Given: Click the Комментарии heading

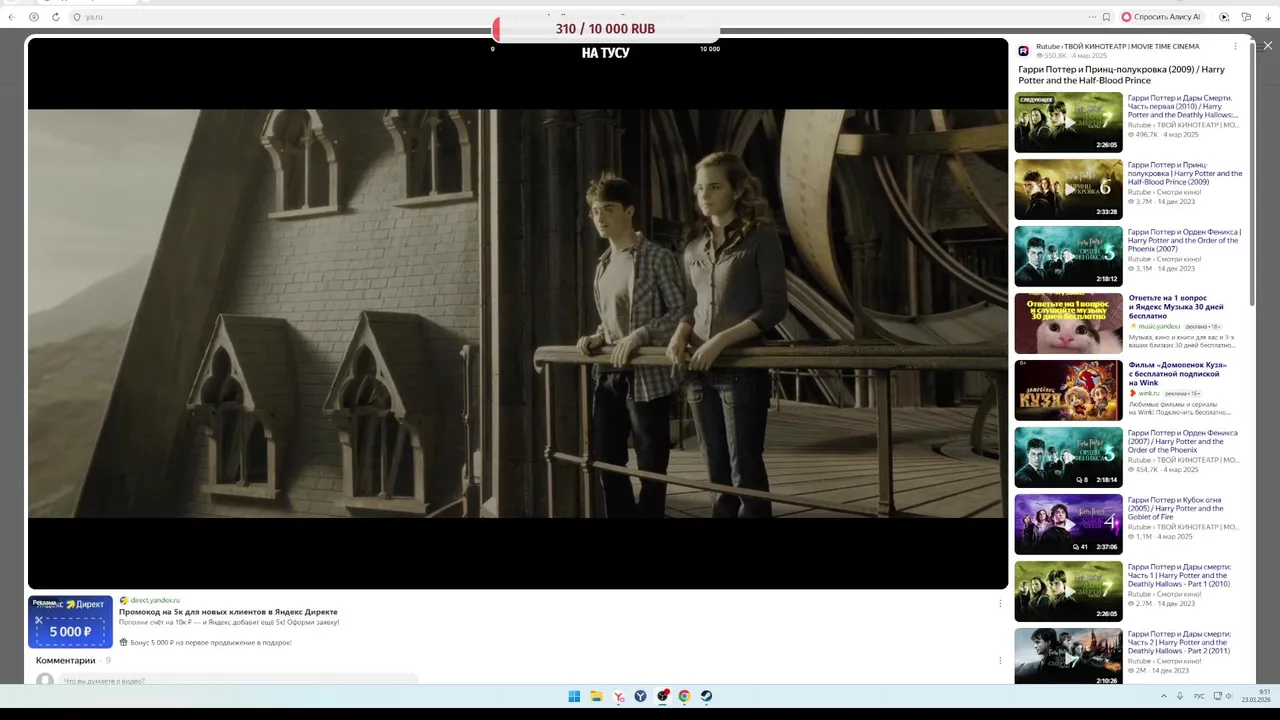Looking at the screenshot, I should click(66, 660).
